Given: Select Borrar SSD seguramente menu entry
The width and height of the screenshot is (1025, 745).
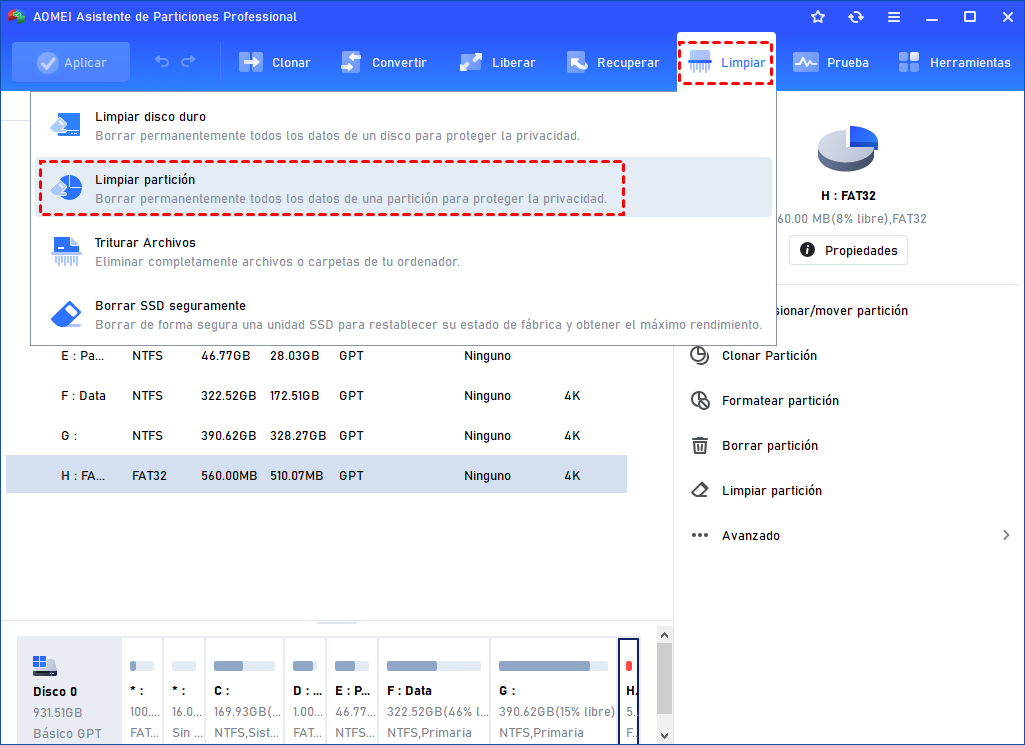Looking at the screenshot, I should (403, 314).
